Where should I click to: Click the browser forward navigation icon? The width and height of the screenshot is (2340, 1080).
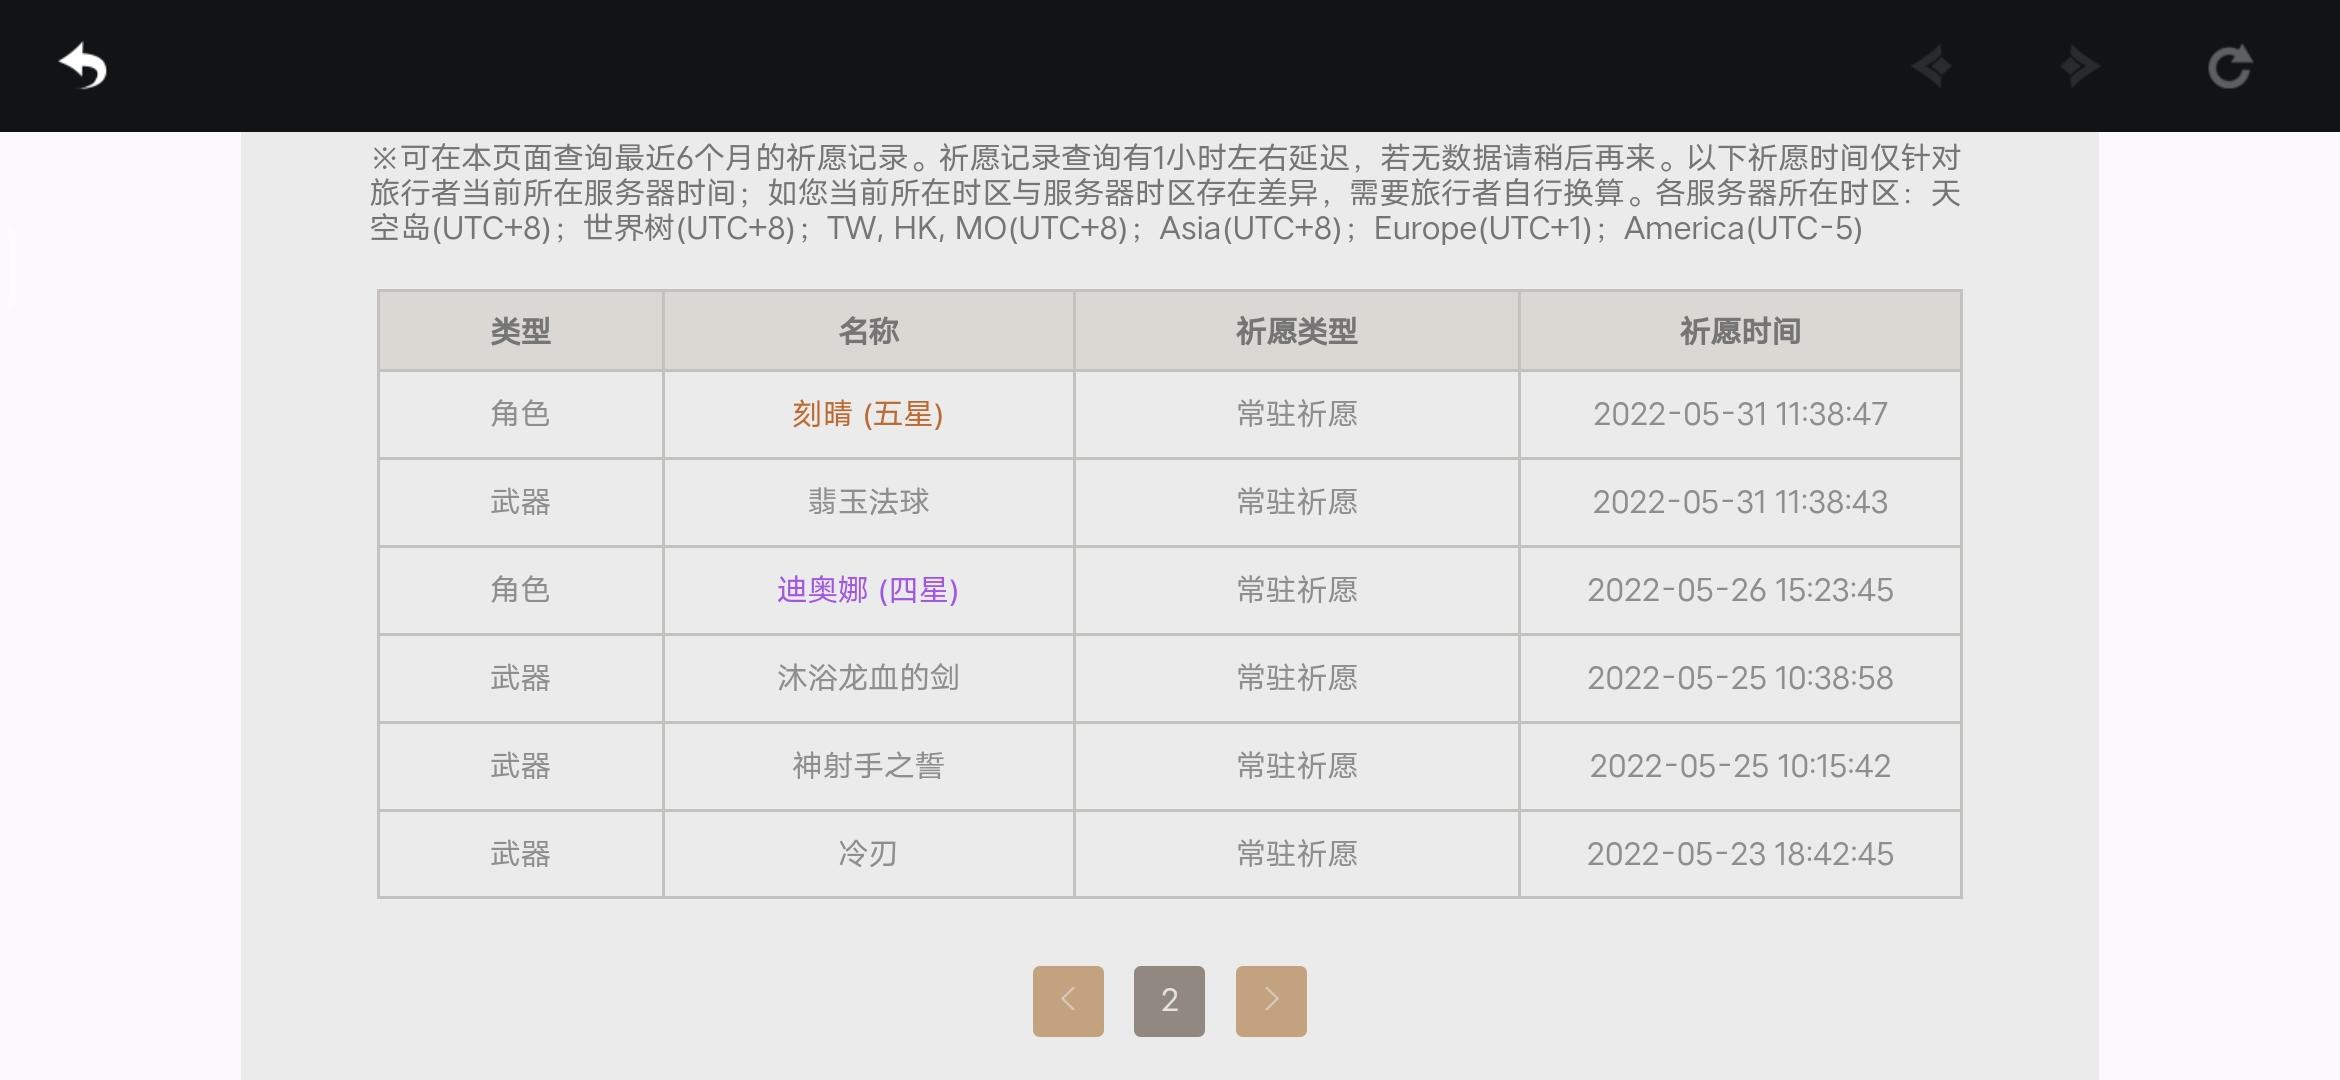pos(2080,67)
